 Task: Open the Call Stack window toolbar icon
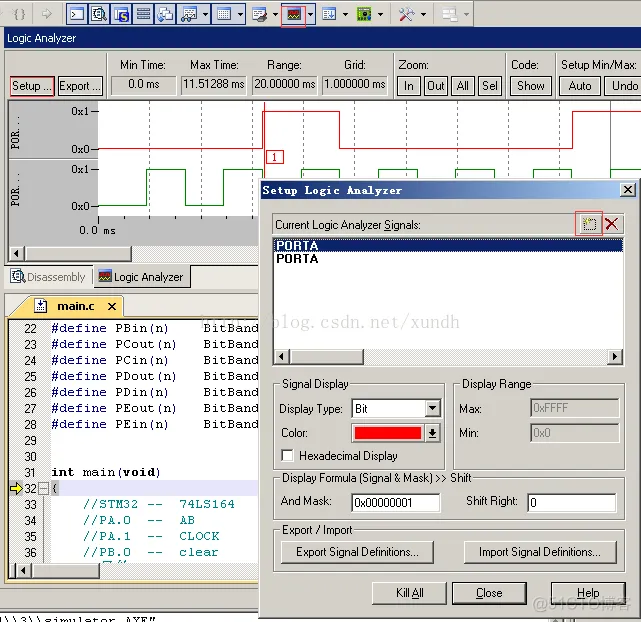[x=165, y=14]
